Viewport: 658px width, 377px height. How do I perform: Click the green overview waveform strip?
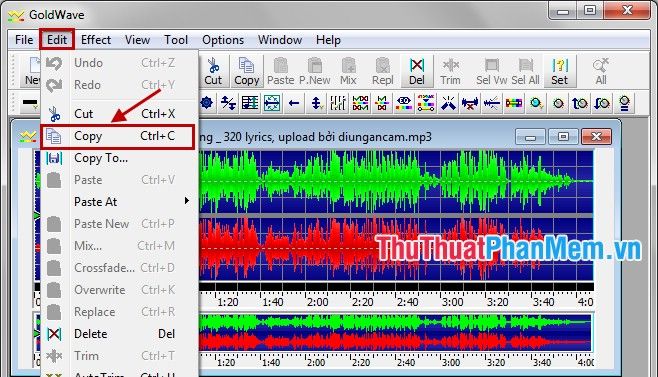[x=395, y=323]
